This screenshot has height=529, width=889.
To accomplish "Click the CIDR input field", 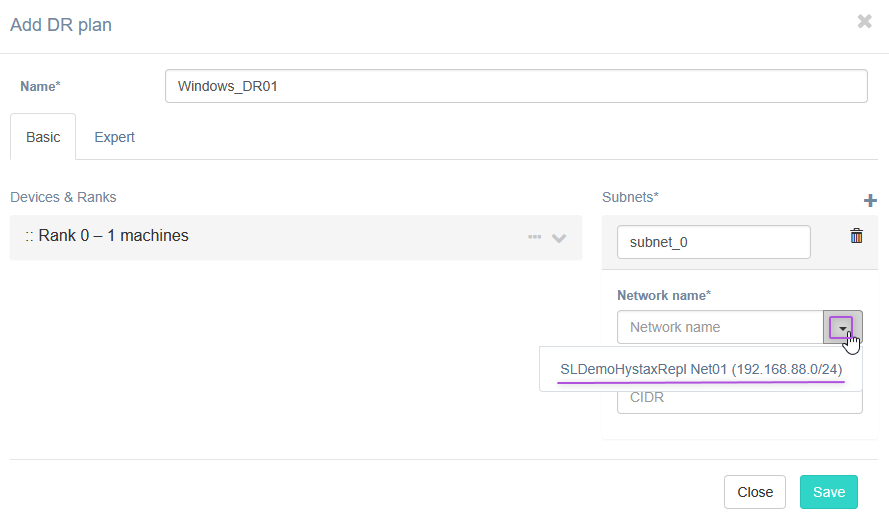I will [739, 399].
